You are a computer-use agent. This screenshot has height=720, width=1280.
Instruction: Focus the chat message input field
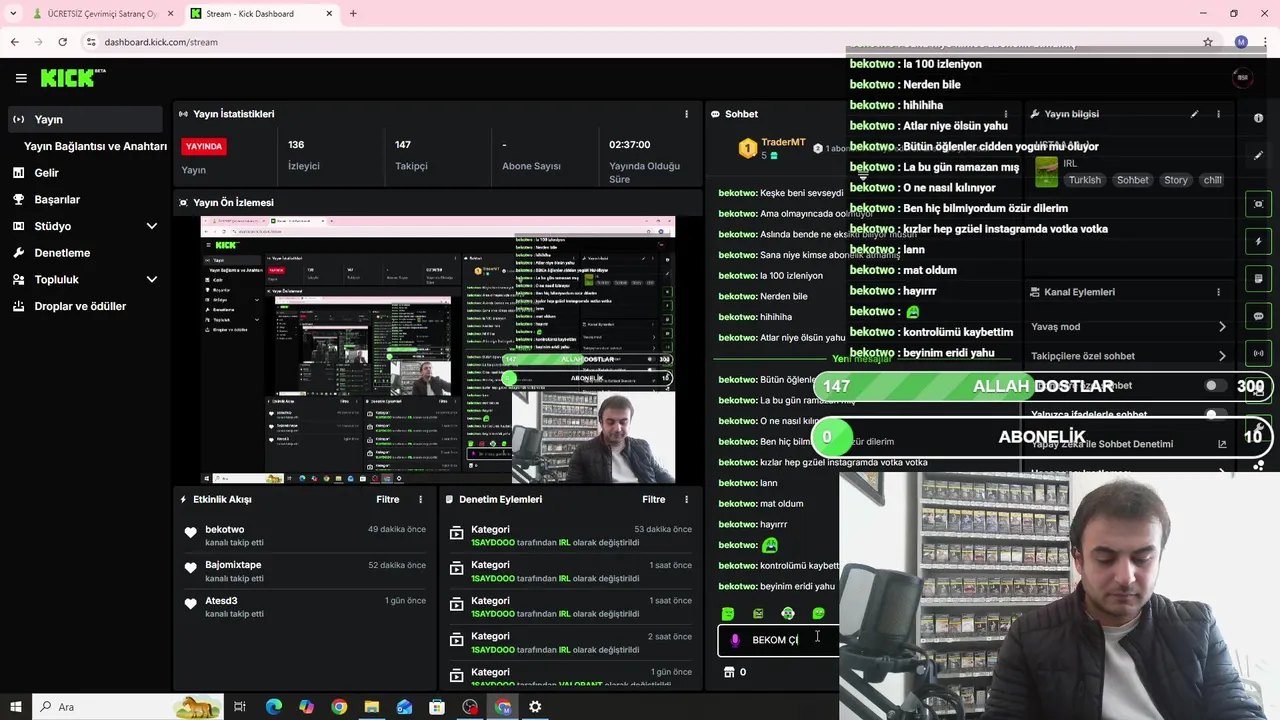[x=780, y=640]
